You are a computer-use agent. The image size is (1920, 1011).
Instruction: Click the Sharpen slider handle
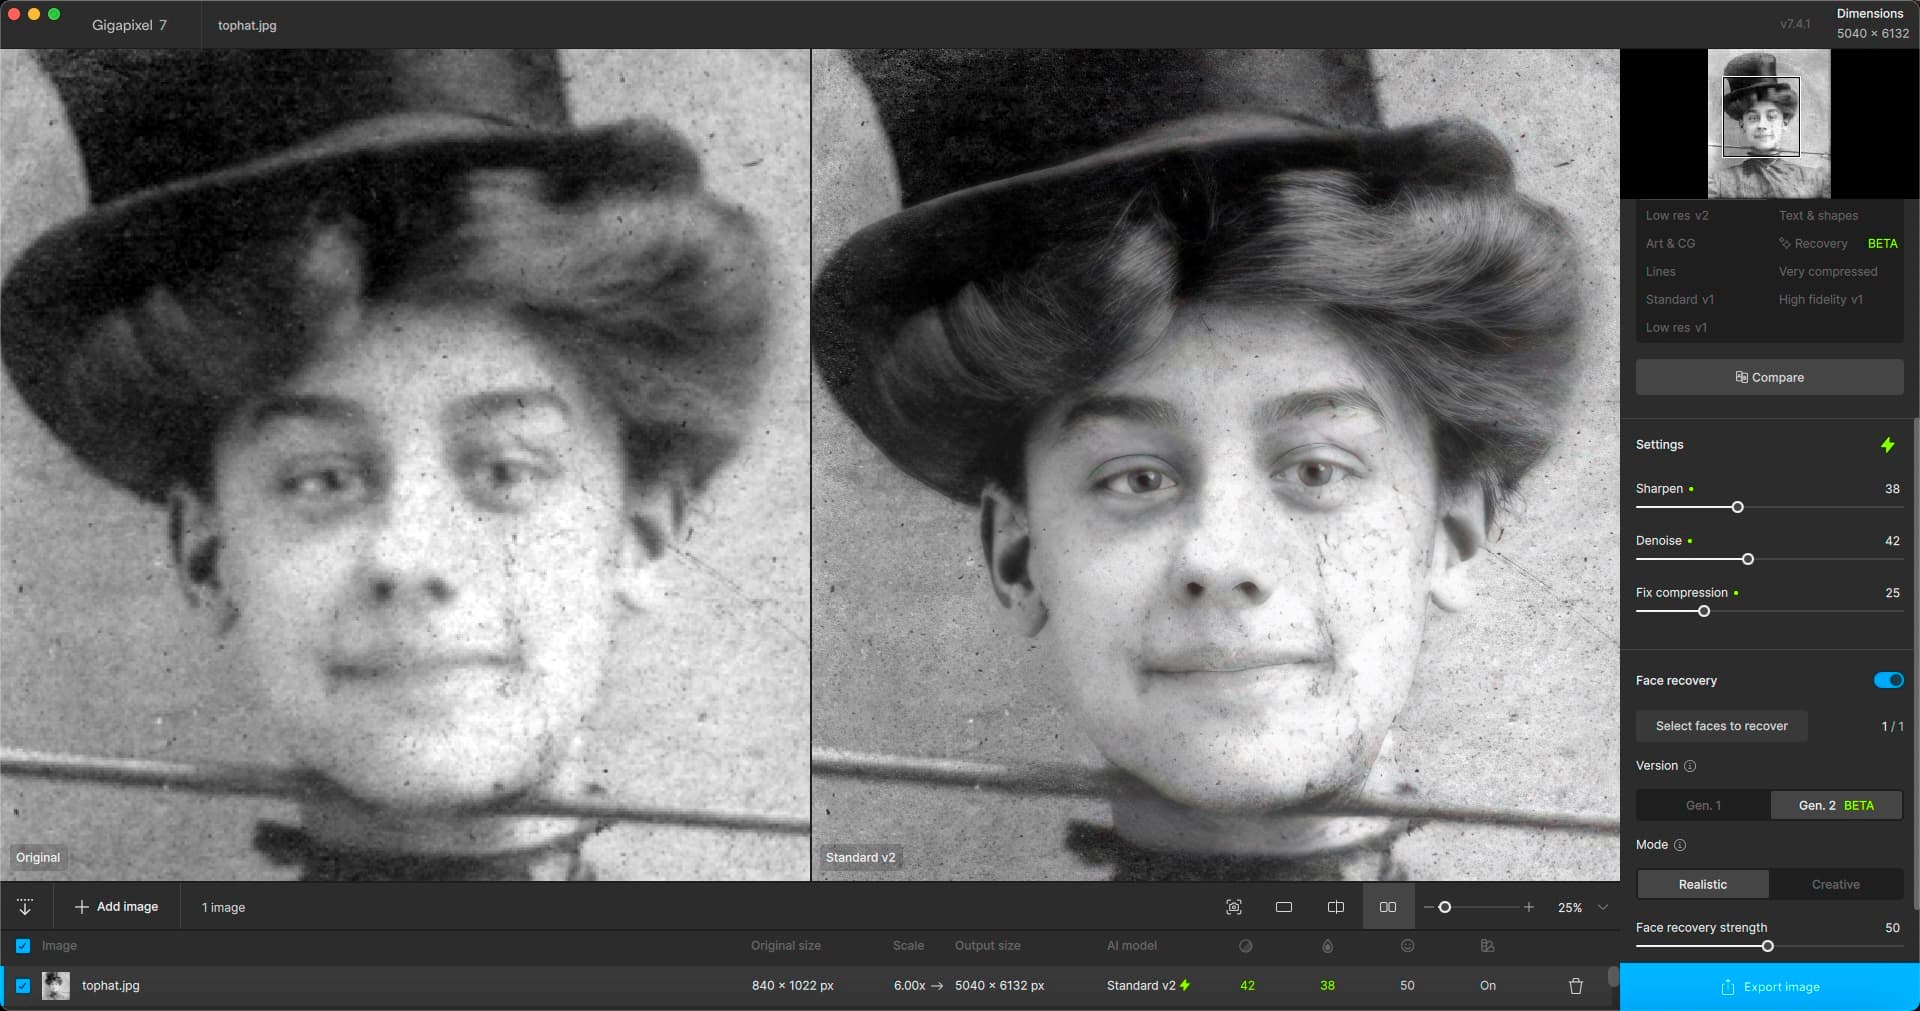click(1737, 507)
